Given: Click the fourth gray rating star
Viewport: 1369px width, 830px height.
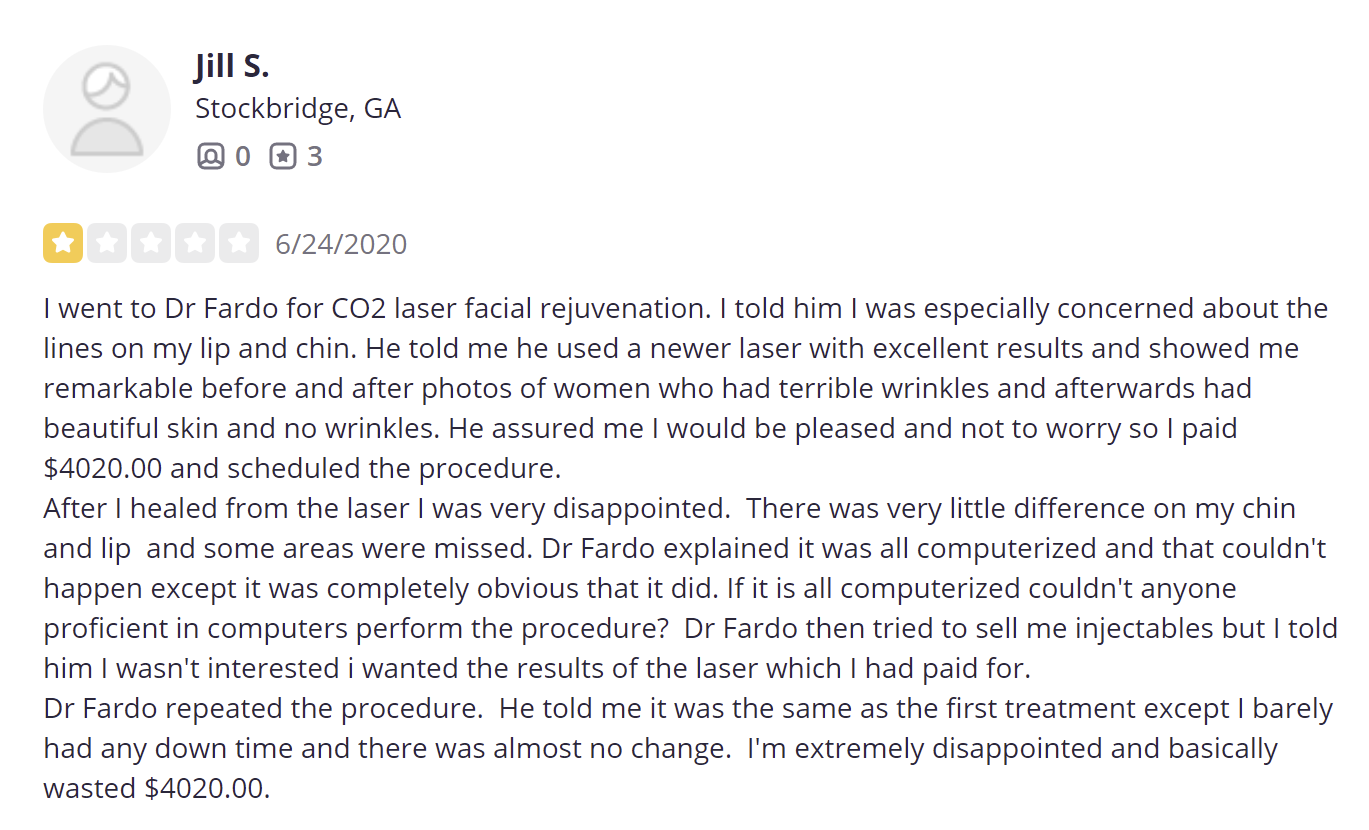Looking at the screenshot, I should click(195, 243).
